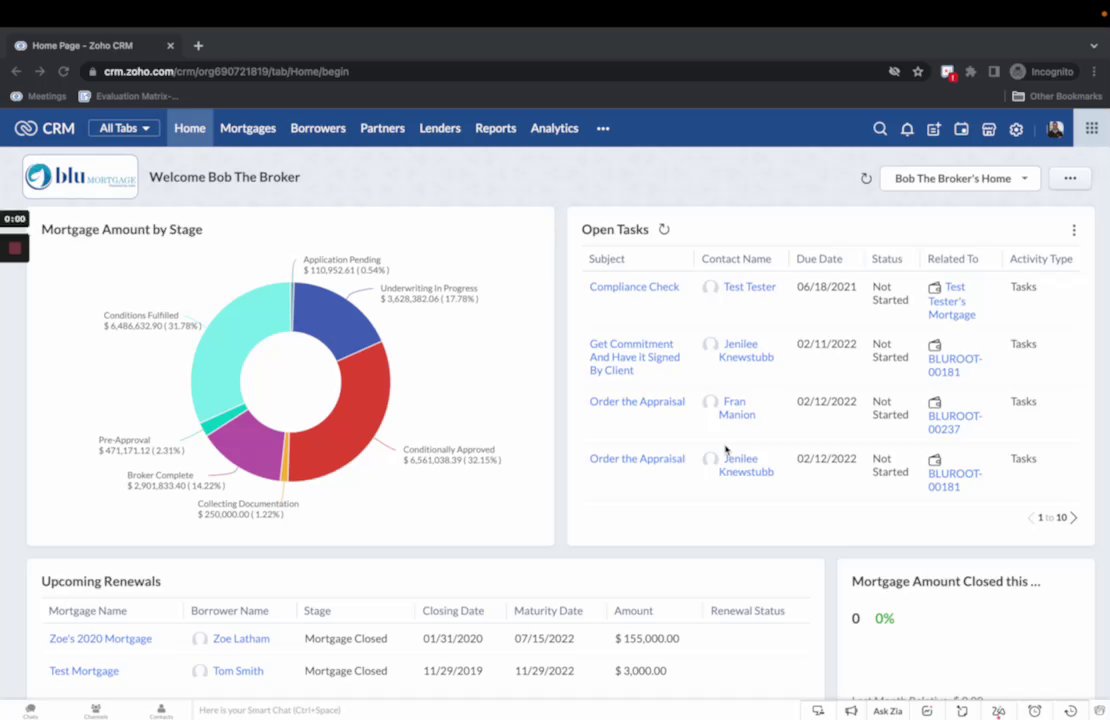Click the red-badged extension icon
The image size is (1110, 720).
(947, 72)
